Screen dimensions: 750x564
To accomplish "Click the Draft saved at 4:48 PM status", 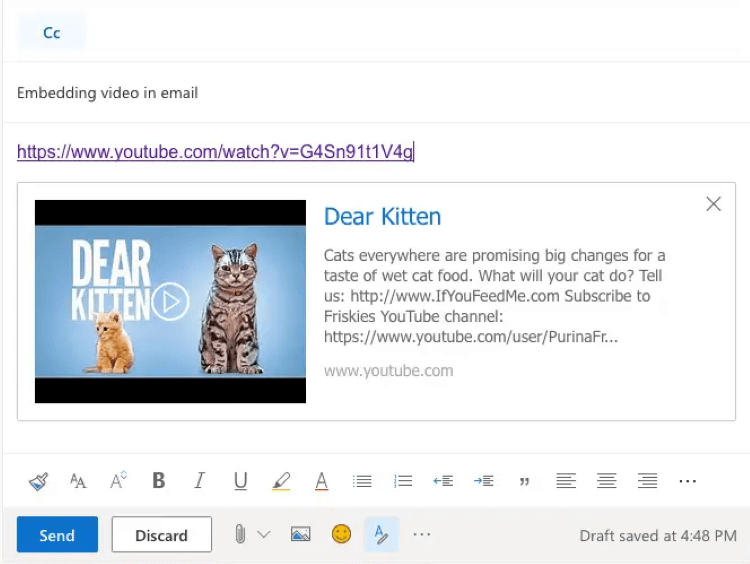I will [x=658, y=535].
